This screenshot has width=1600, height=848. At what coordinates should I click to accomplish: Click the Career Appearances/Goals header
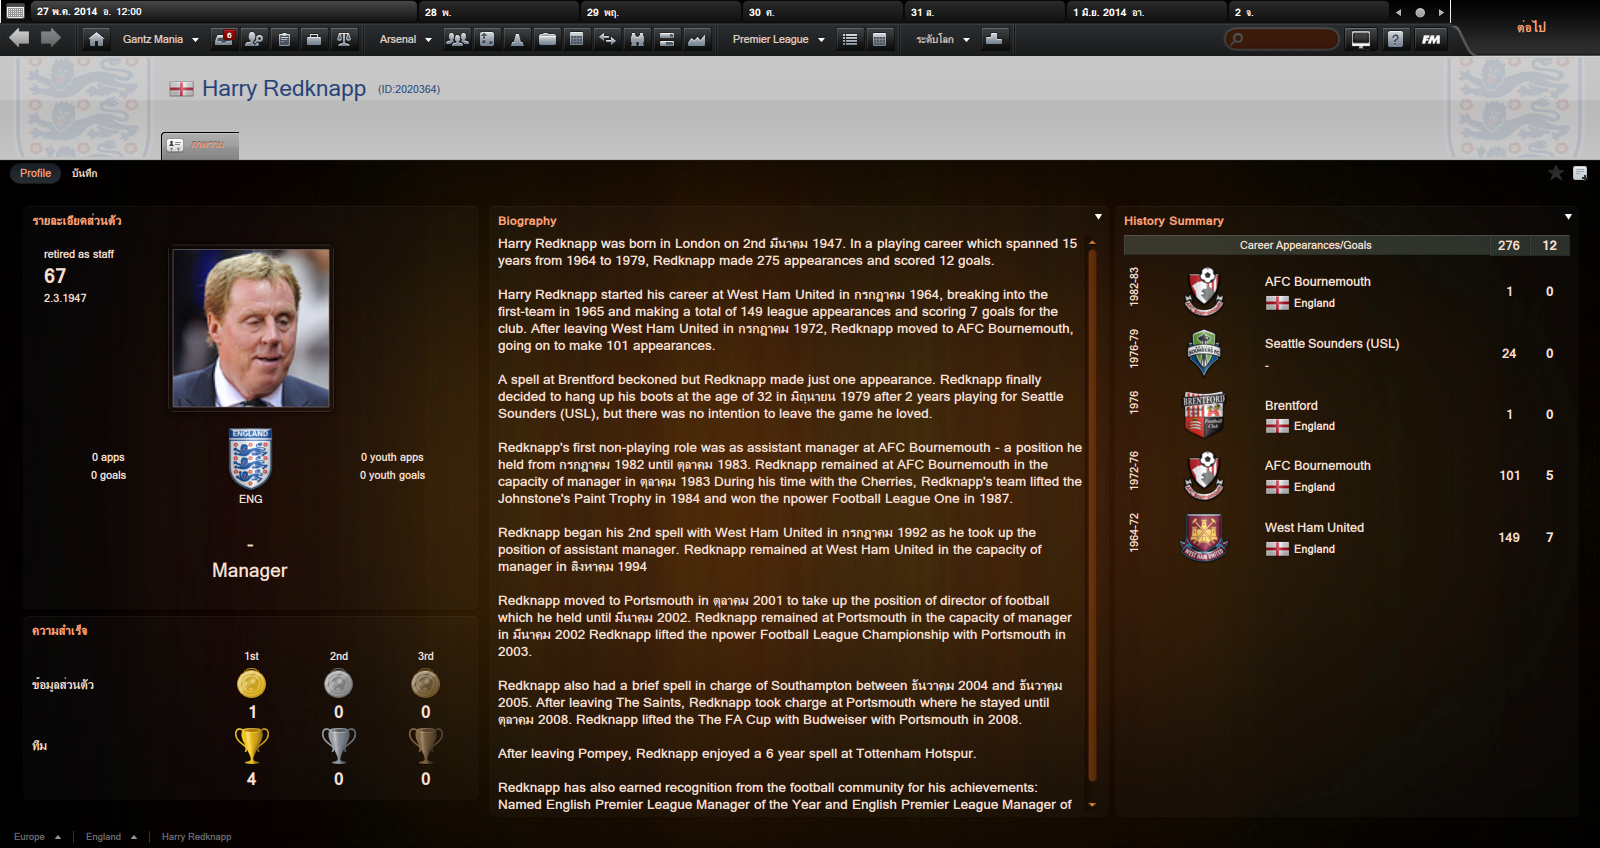click(1306, 245)
